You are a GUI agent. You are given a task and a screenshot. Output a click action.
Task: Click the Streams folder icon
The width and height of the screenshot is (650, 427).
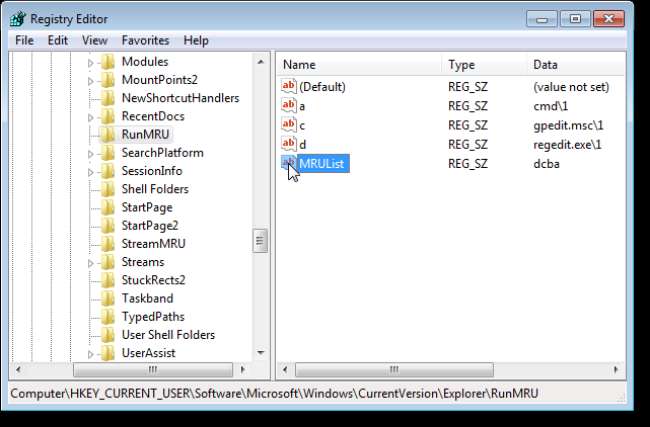click(x=108, y=262)
